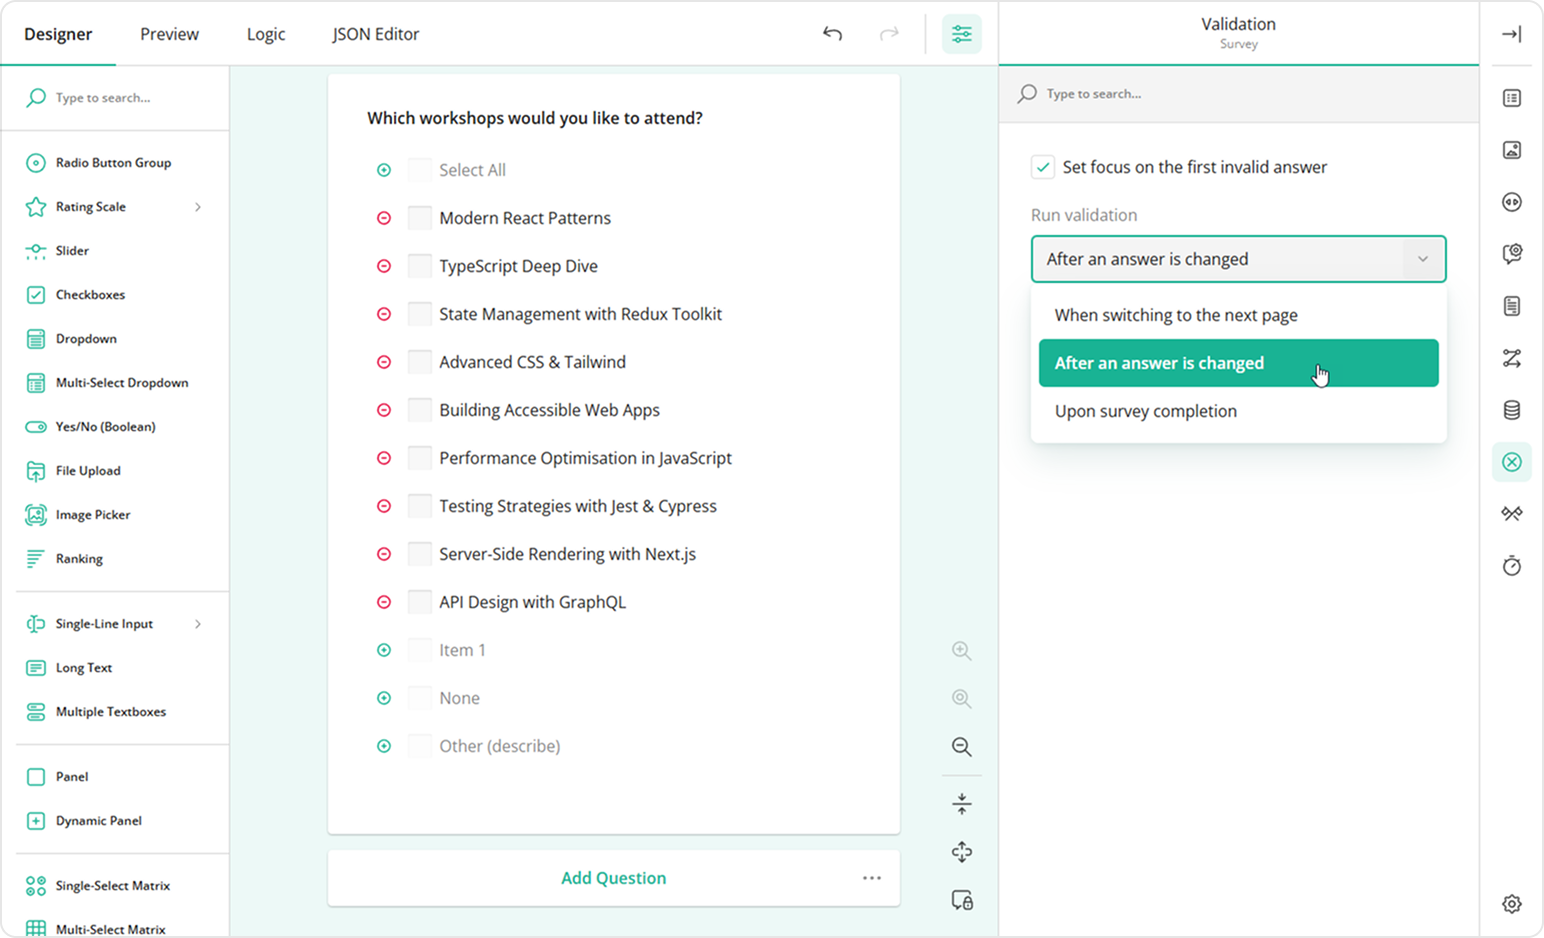Open the Timer/Quiz category icon

coord(1511,566)
